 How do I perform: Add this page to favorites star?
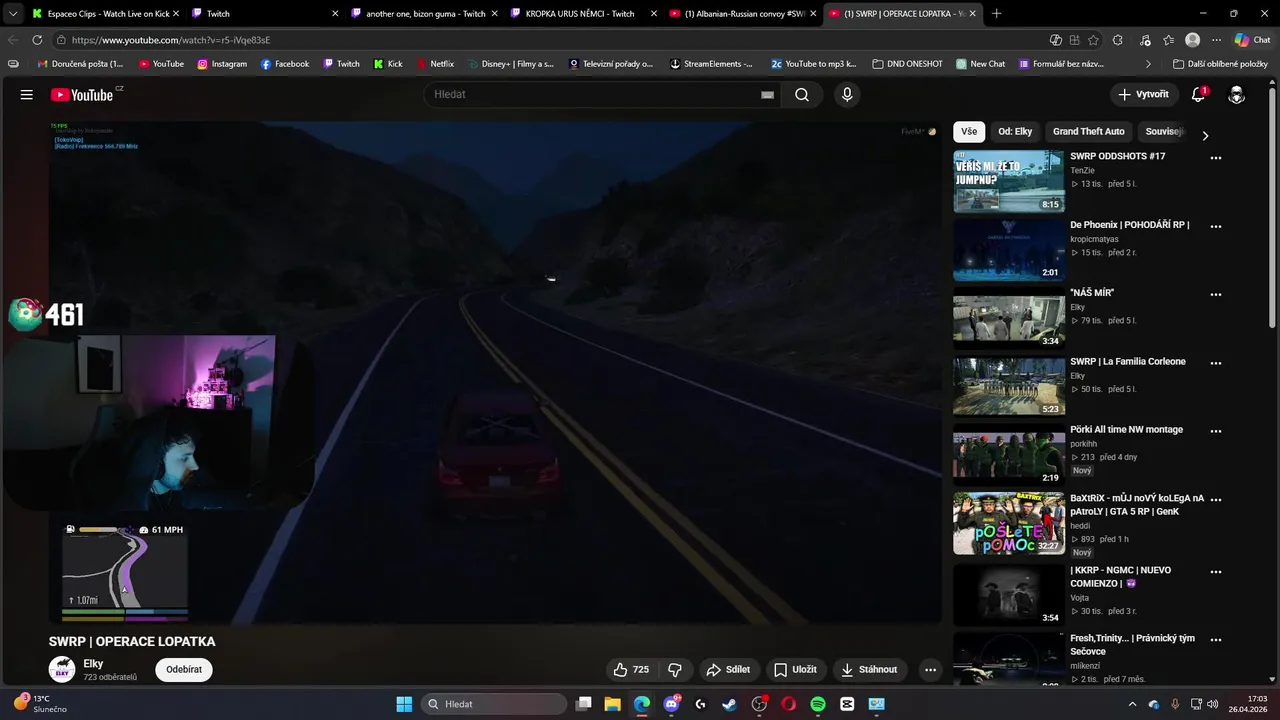coord(1093,40)
